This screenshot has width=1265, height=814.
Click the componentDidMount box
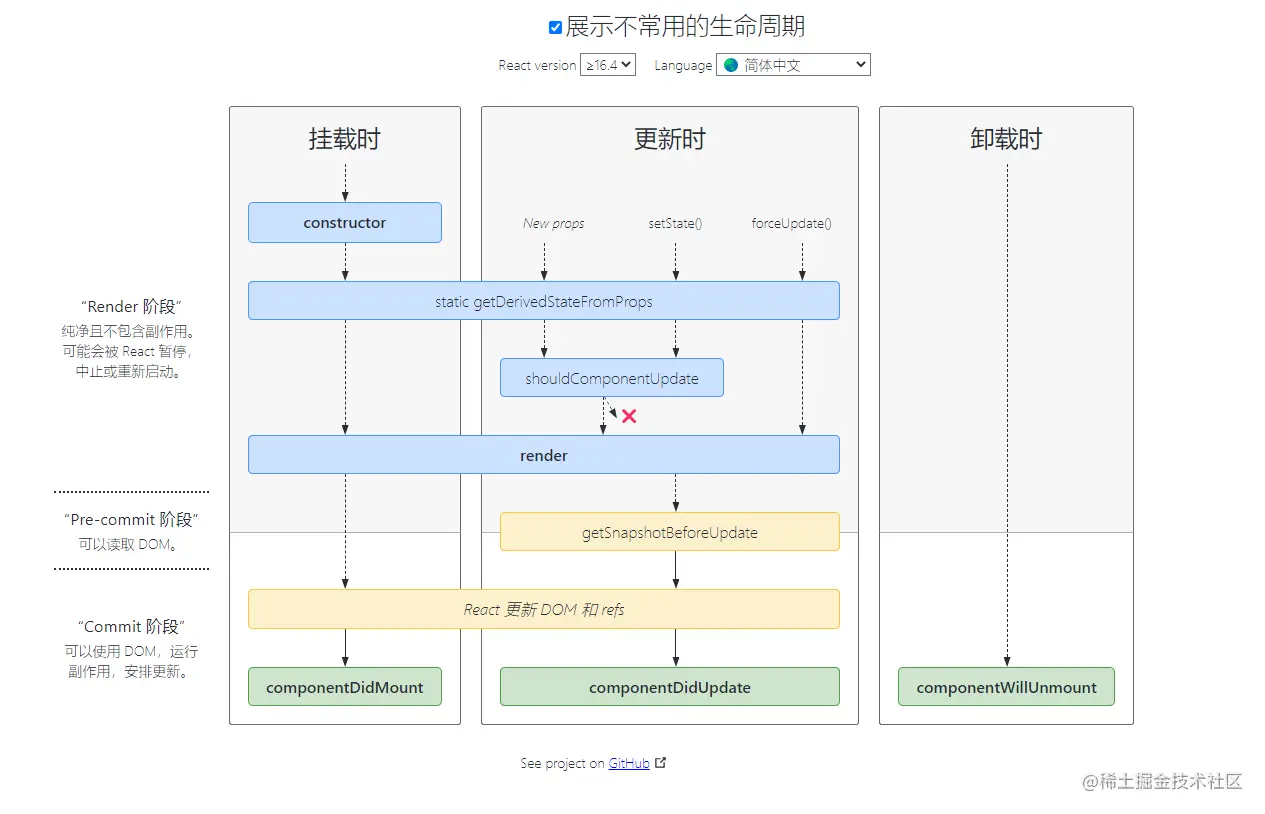click(345, 687)
